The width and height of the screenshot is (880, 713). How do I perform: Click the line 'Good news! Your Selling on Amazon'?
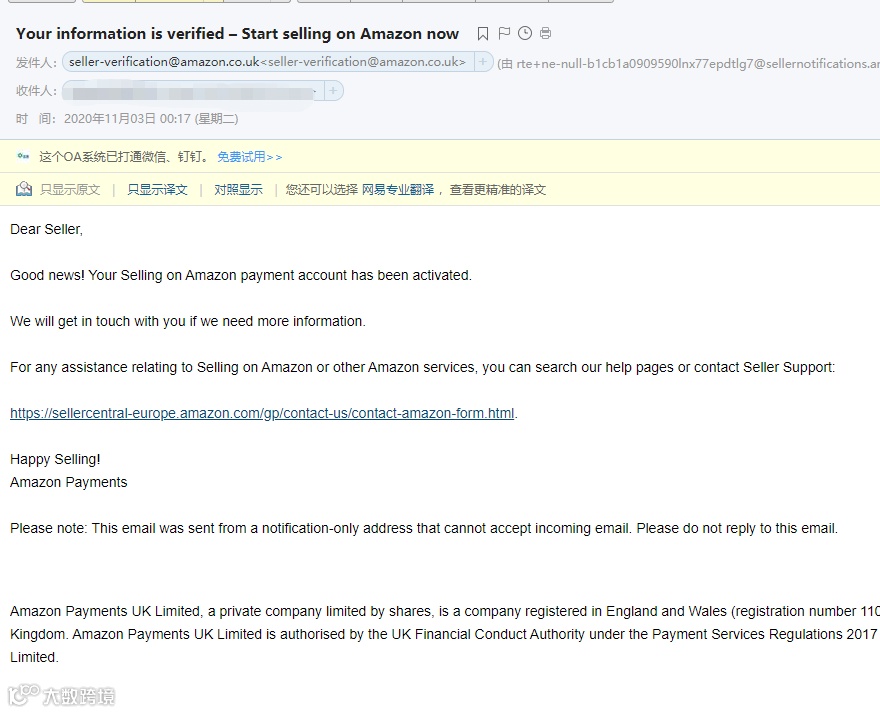point(241,275)
